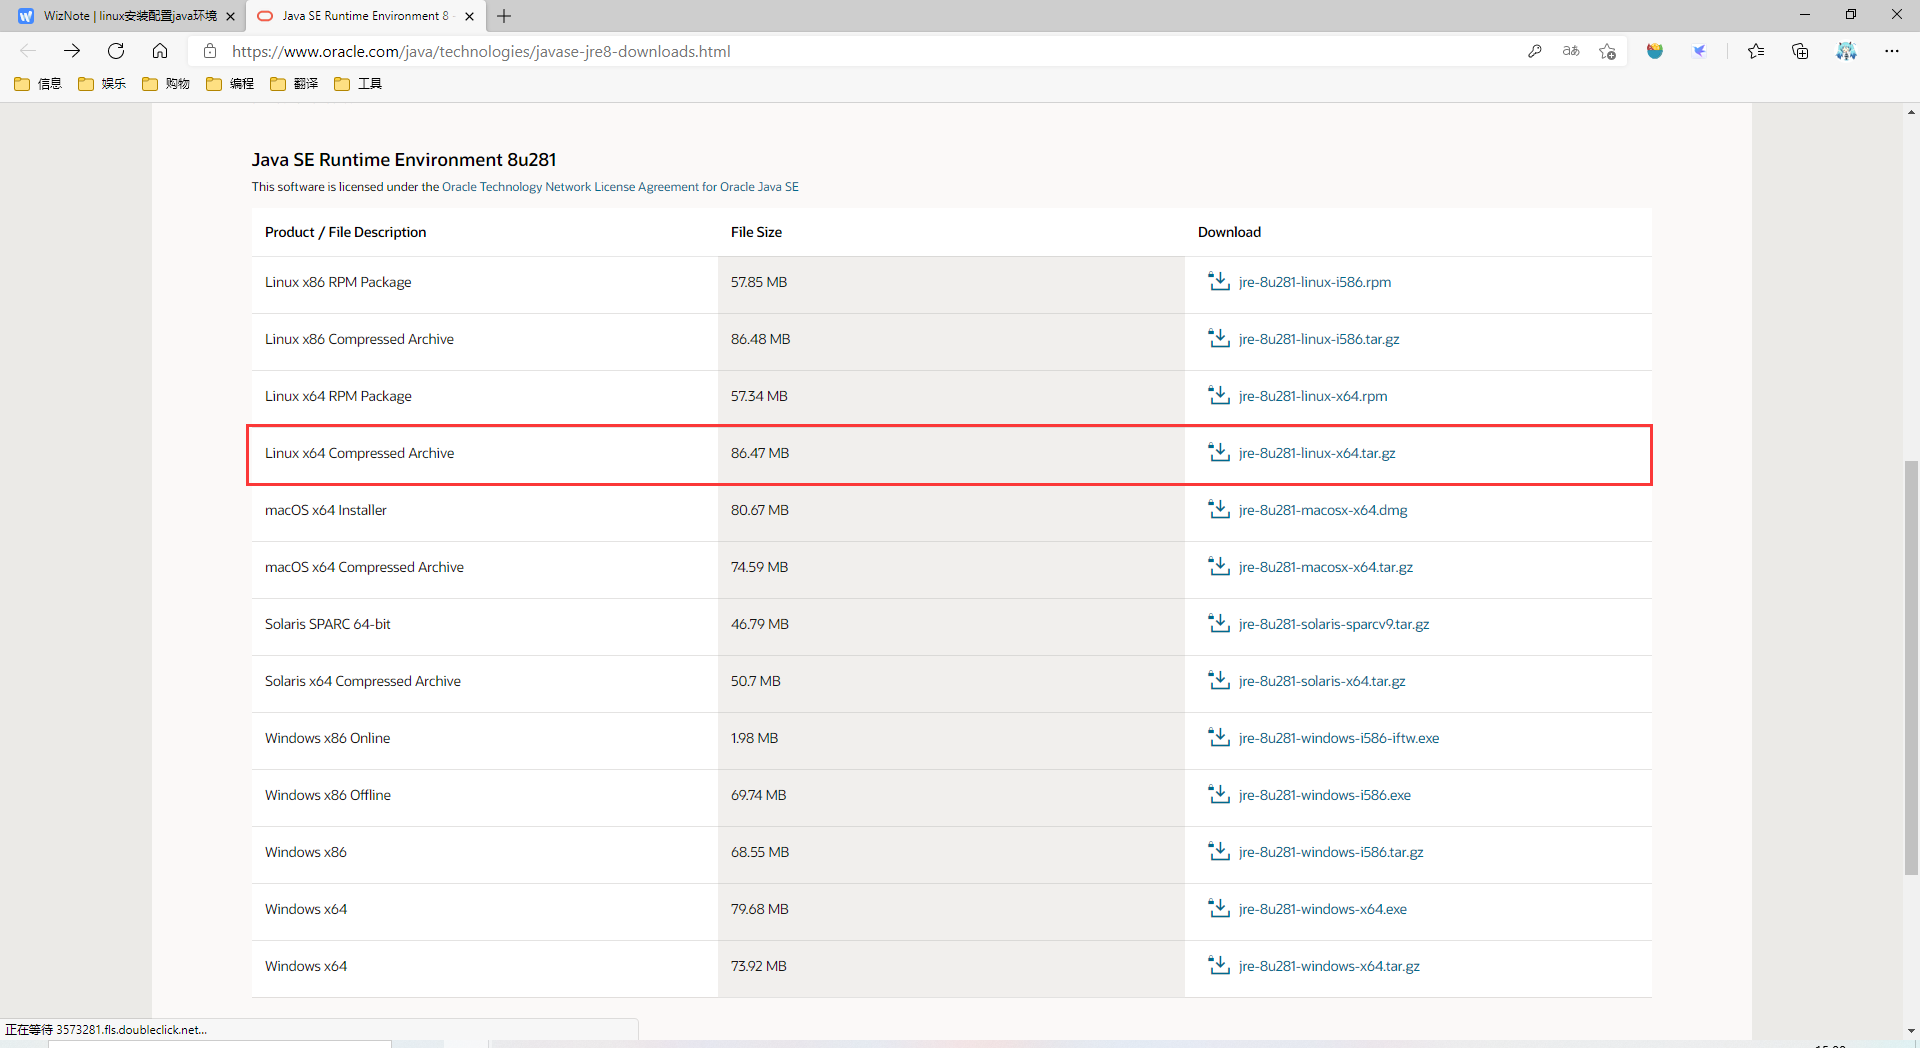
Task: Click download icon for windows-x64.tar.gz
Action: point(1218,965)
